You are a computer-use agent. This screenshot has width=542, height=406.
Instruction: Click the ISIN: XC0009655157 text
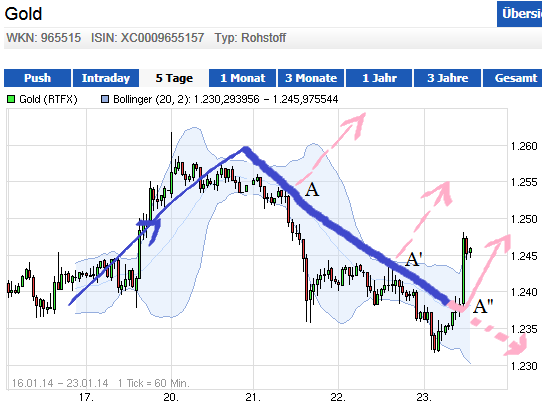[148, 38]
